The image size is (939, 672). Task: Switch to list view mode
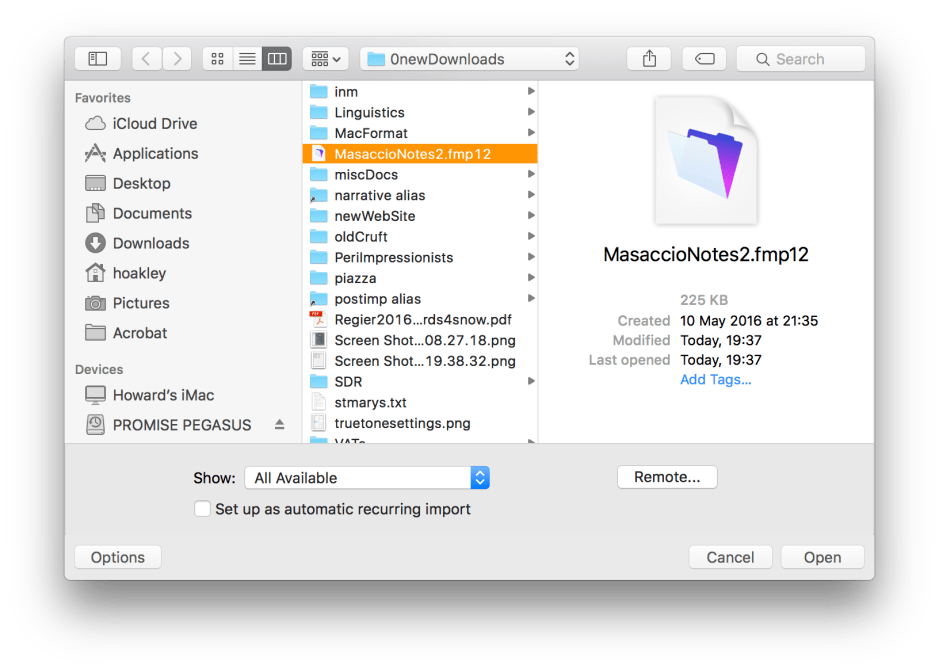247,59
